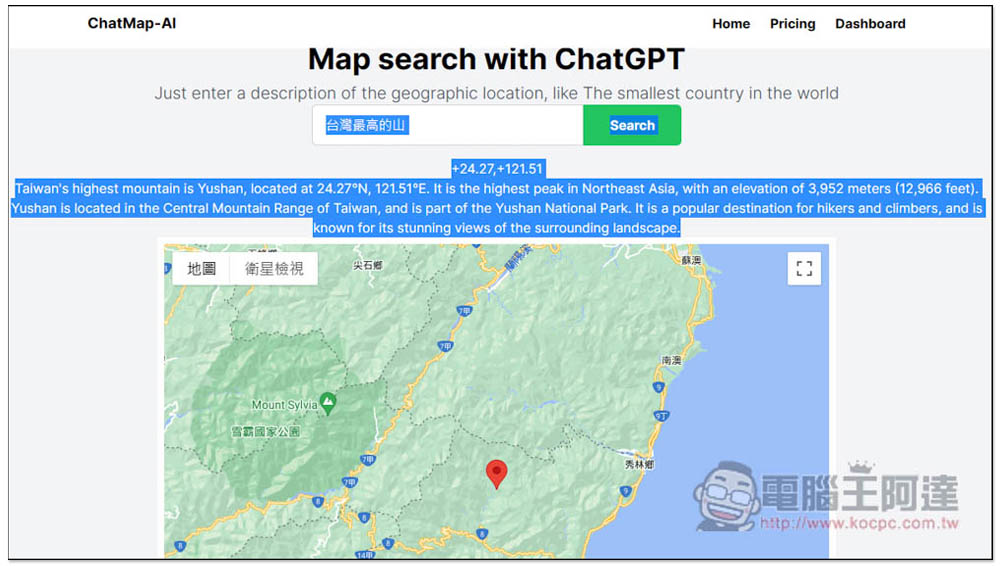Click the 9丁 route shield on the coast

[661, 416]
